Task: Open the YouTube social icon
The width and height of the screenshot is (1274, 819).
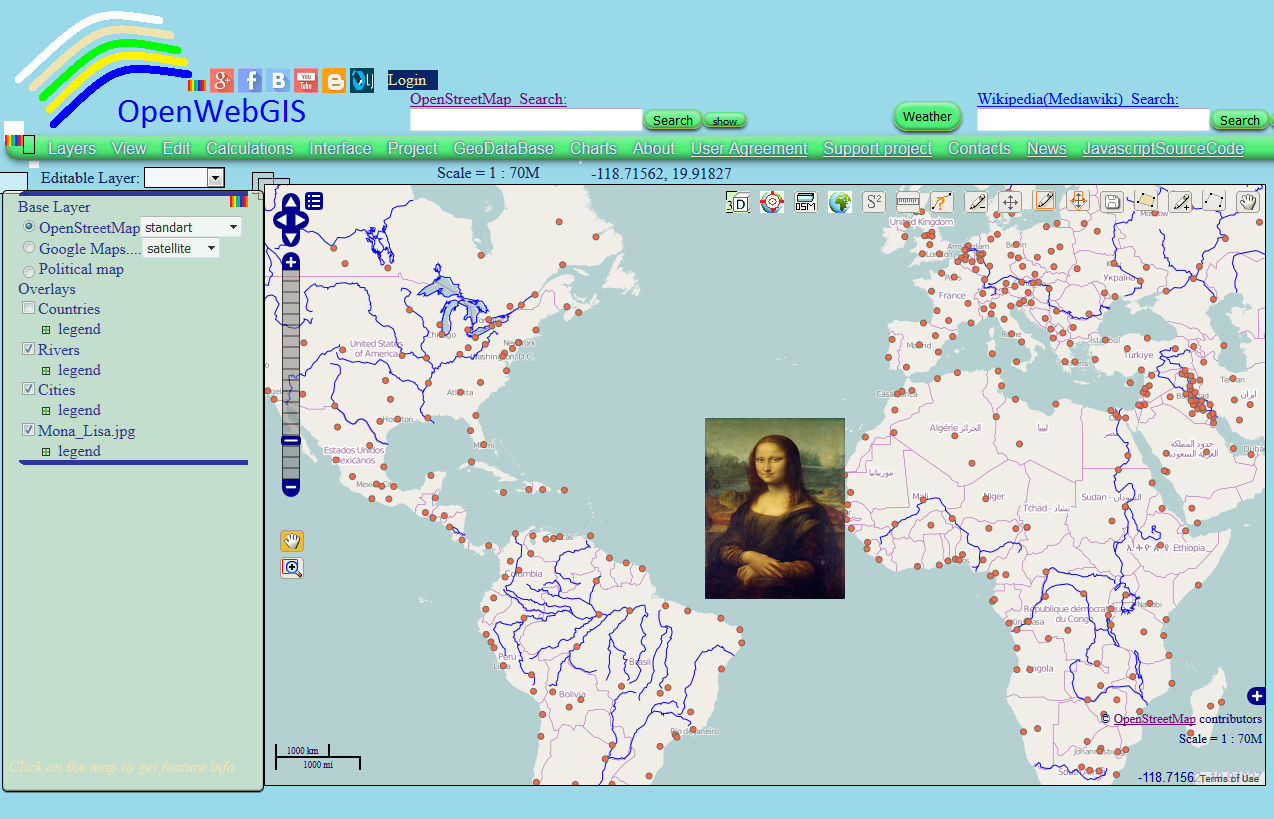Action: [306, 81]
